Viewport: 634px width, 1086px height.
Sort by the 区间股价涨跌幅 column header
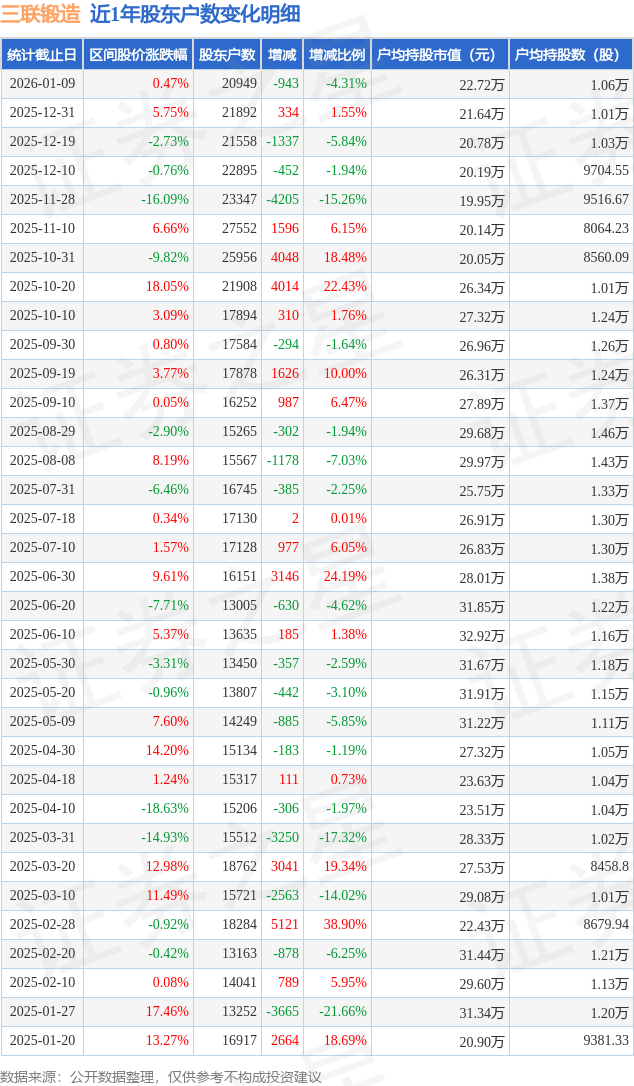137,55
